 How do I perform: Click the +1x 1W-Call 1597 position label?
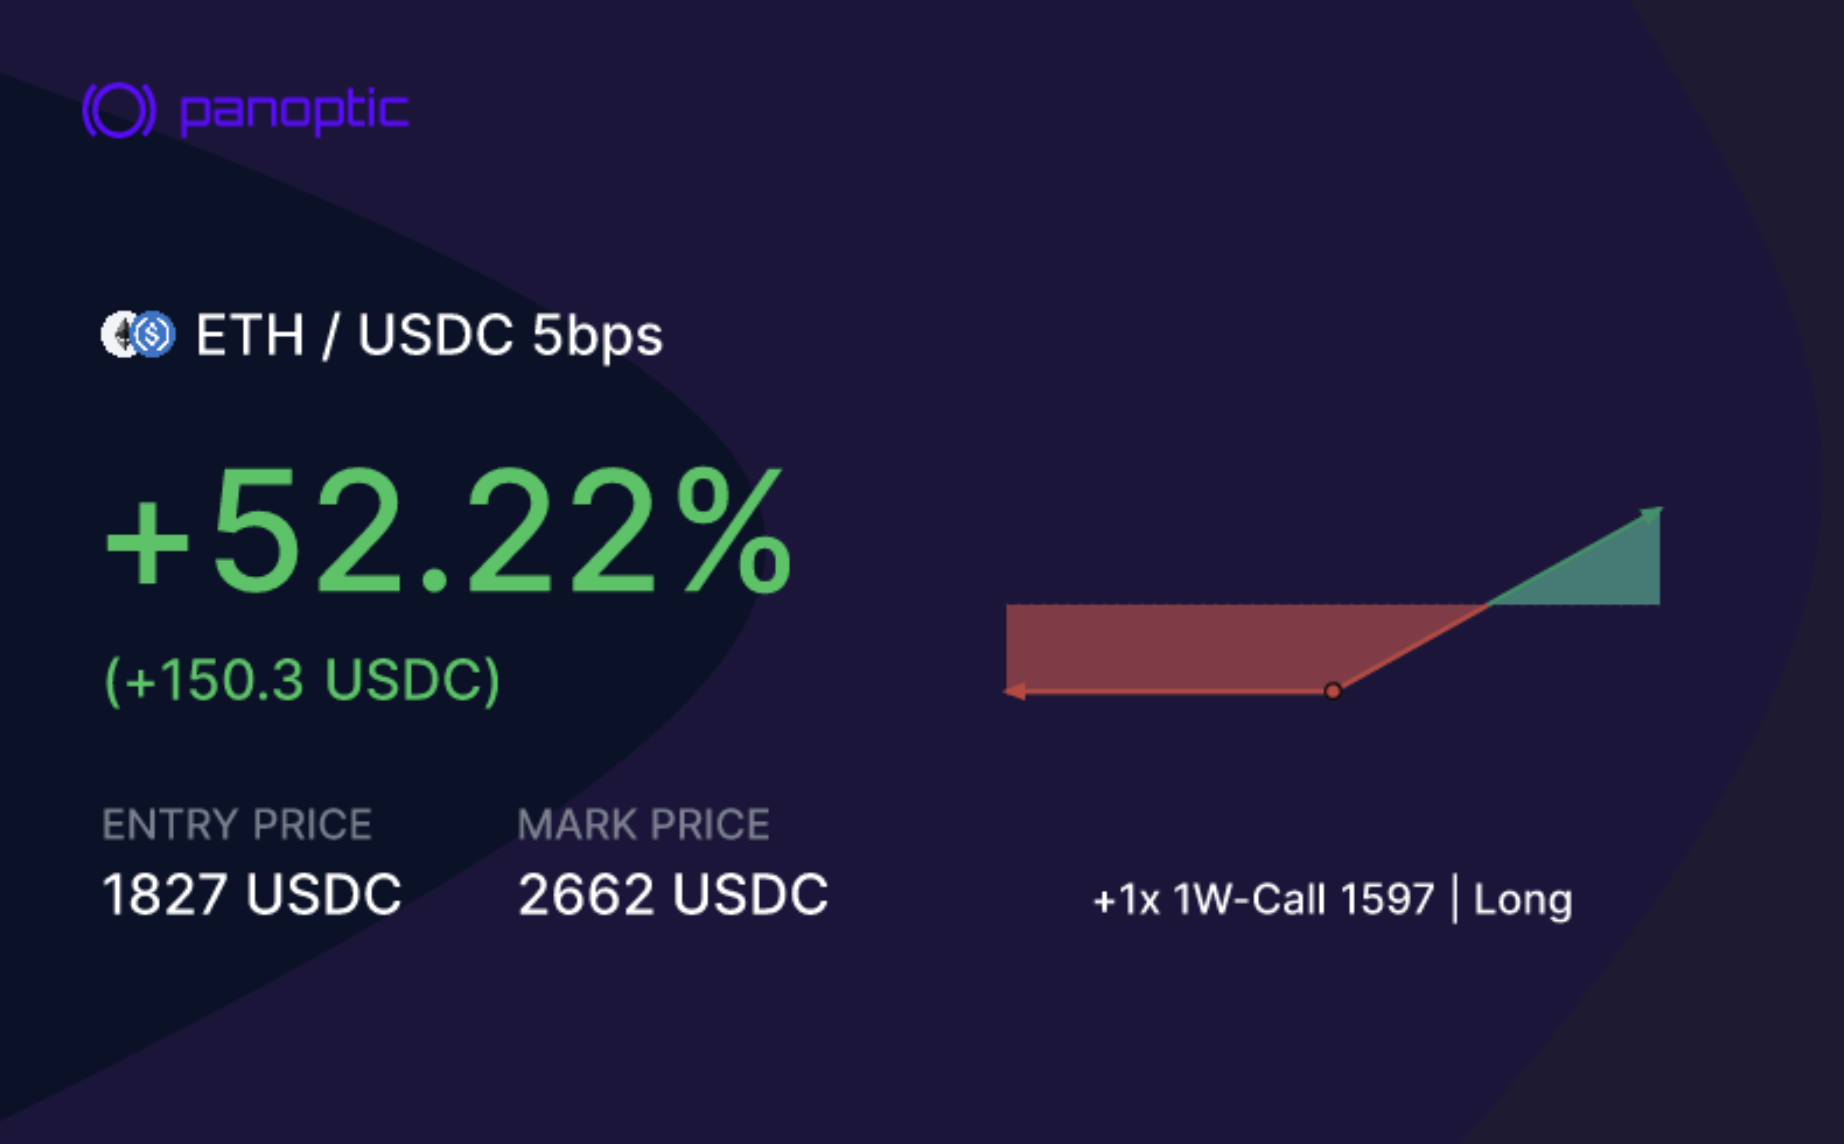tap(1264, 899)
